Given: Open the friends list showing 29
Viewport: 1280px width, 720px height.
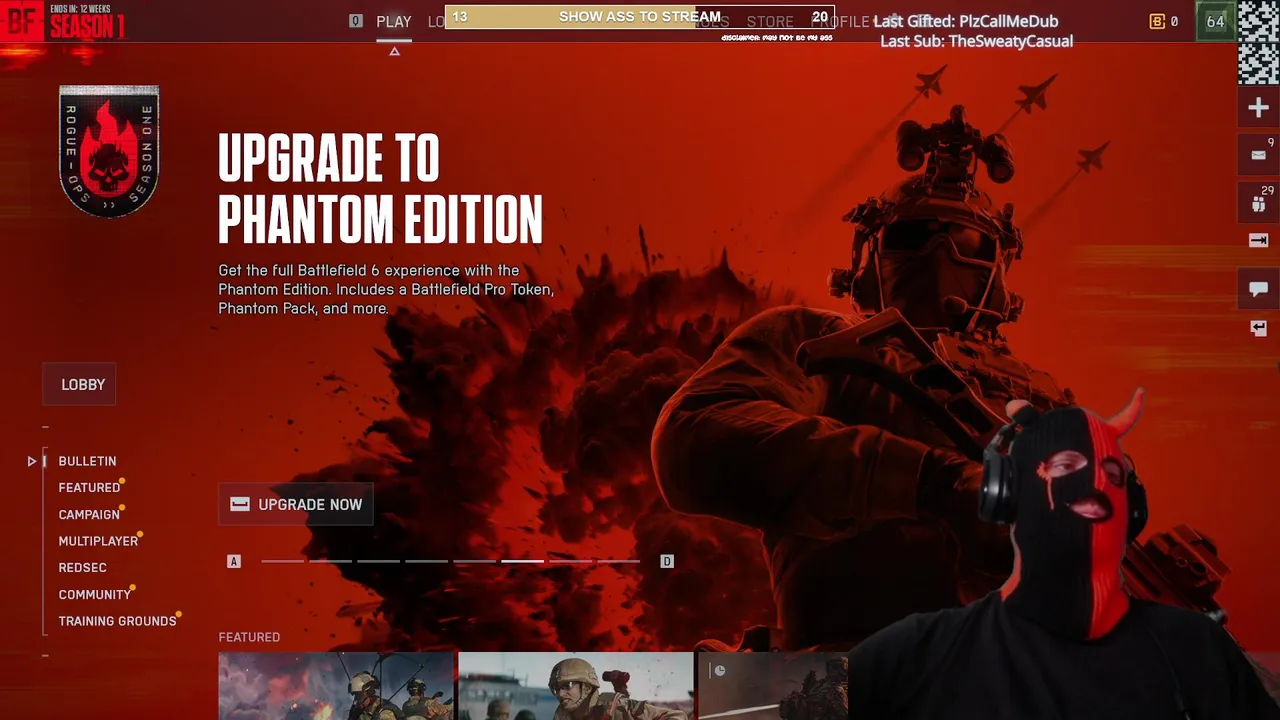Looking at the screenshot, I should (x=1258, y=202).
